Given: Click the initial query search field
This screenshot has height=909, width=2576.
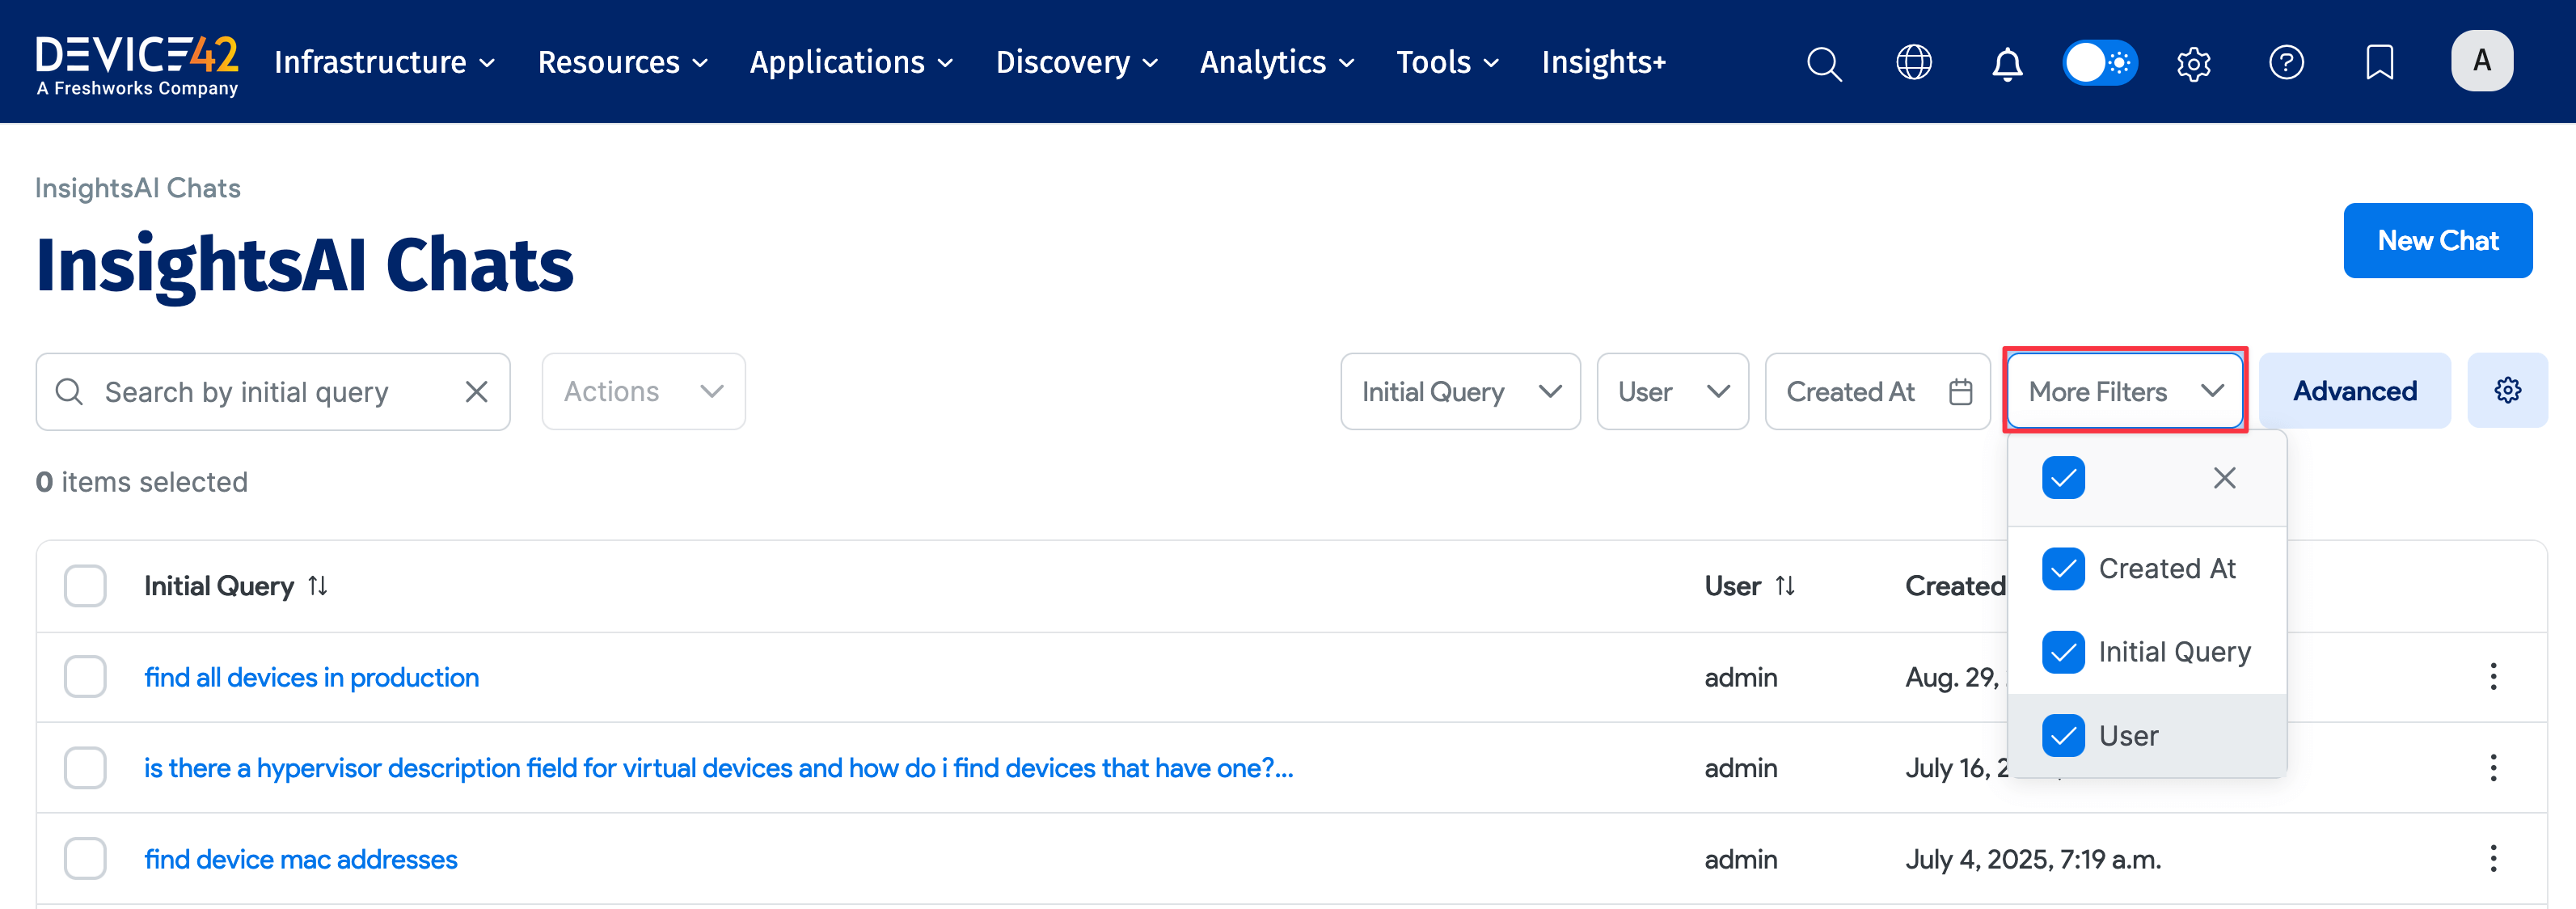Looking at the screenshot, I should coord(250,391).
